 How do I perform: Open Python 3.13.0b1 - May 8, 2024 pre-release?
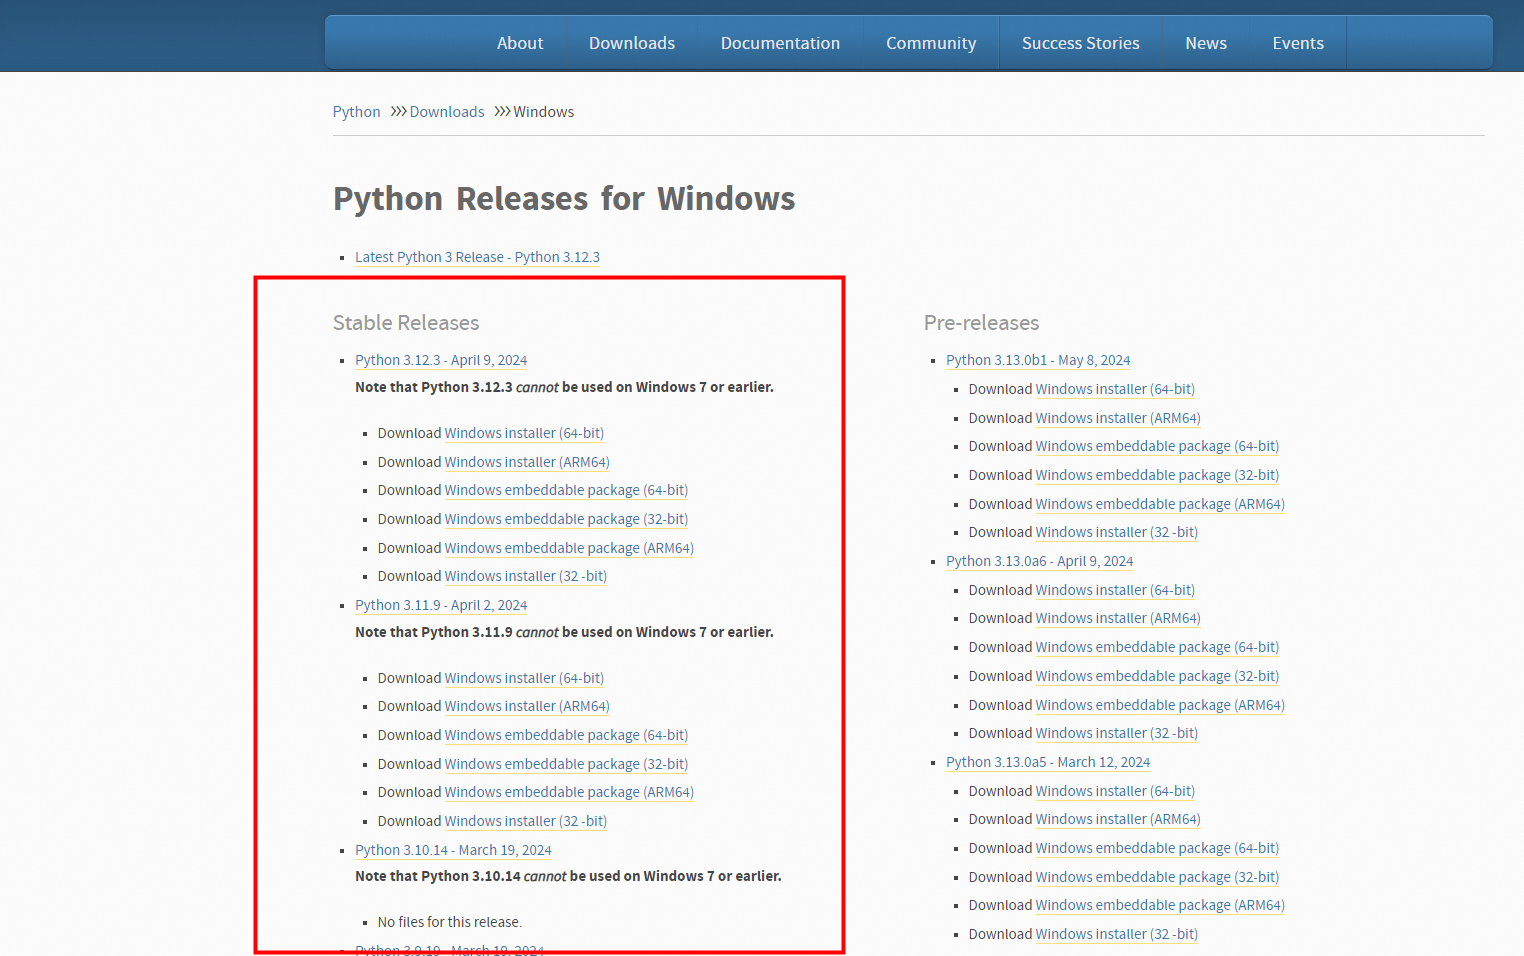click(1038, 360)
